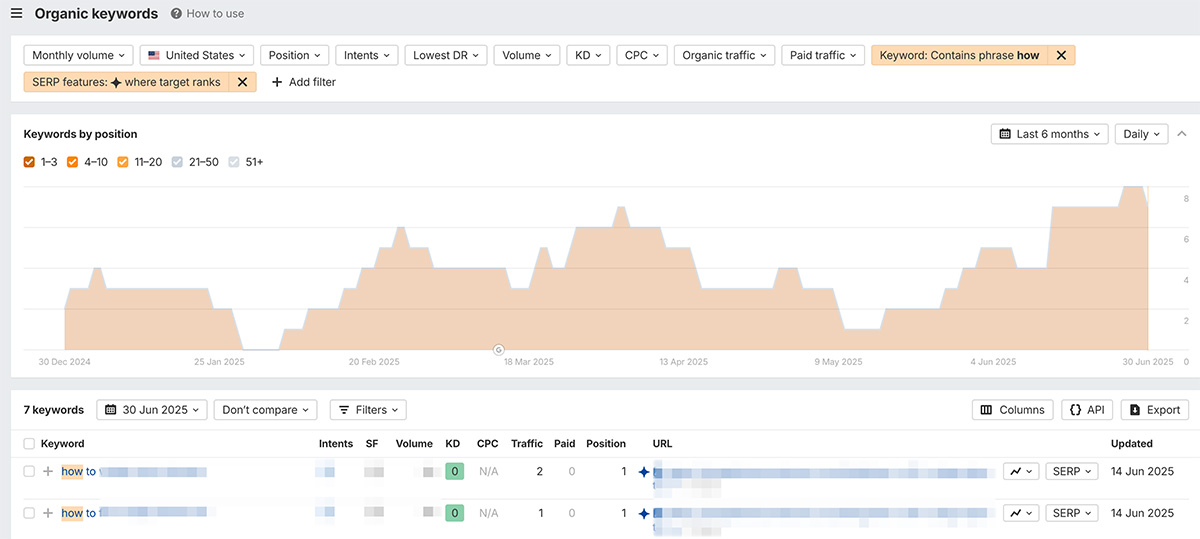
Task: Sort by the Paid column header
Action: (565, 444)
